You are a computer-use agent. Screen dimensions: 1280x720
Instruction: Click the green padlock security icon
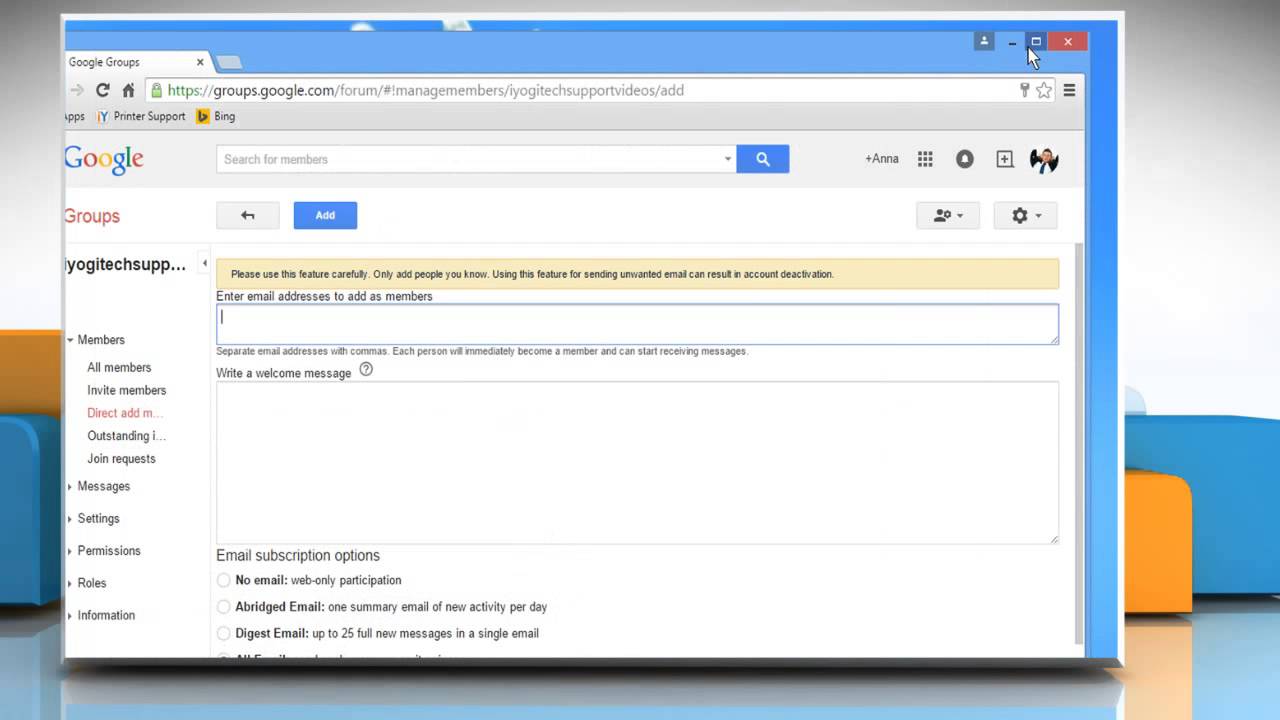tap(156, 90)
